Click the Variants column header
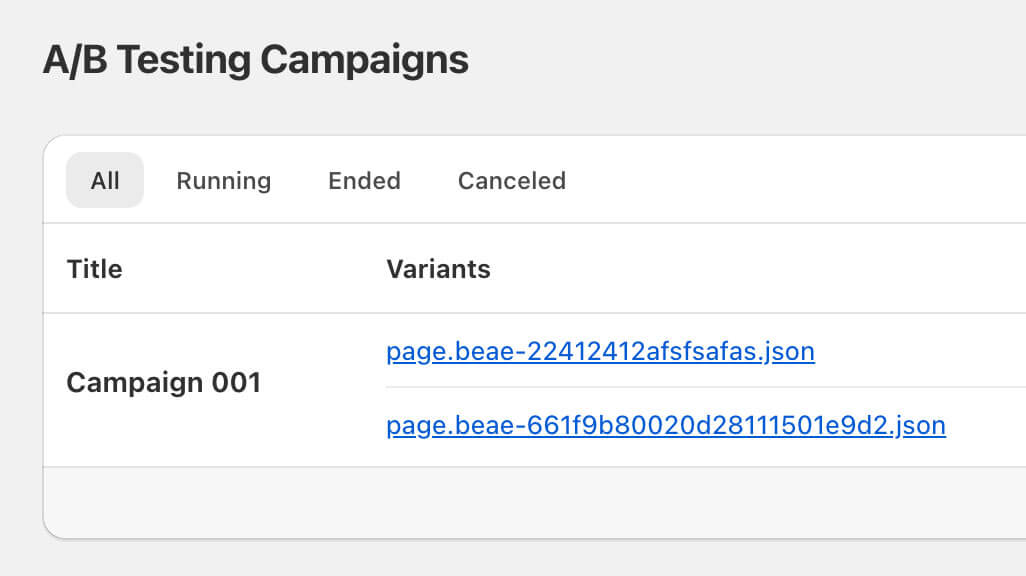This screenshot has width=1026, height=576. [x=438, y=269]
